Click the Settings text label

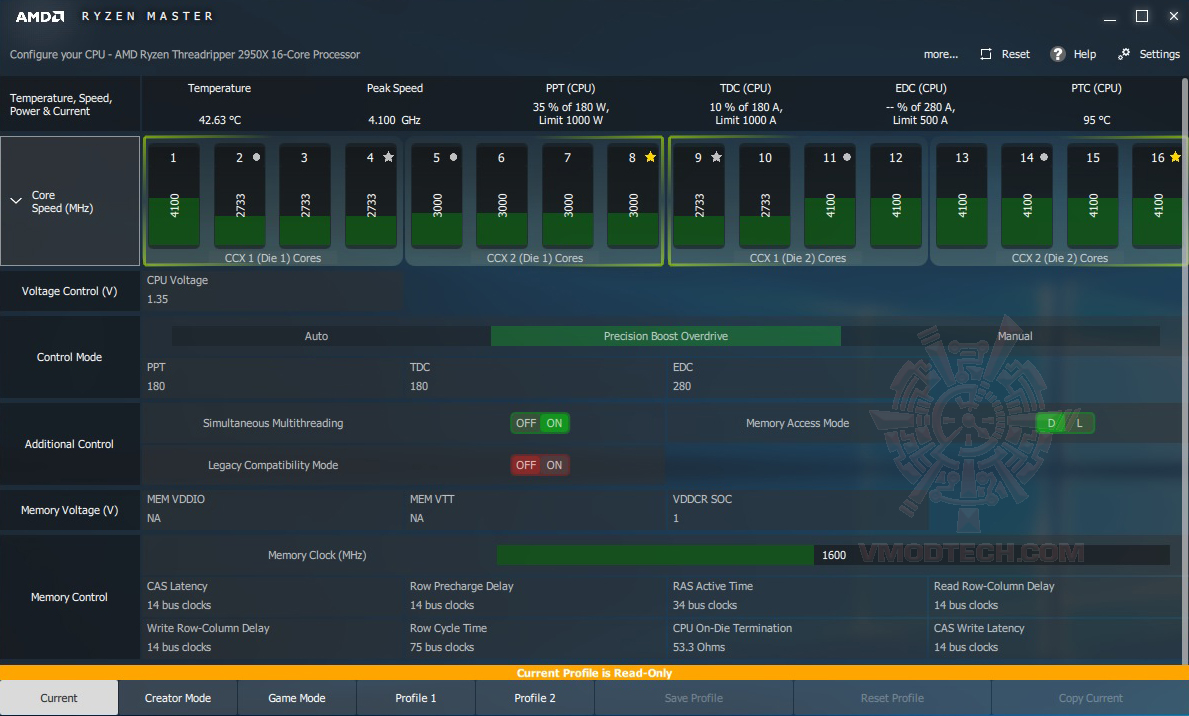click(1159, 54)
